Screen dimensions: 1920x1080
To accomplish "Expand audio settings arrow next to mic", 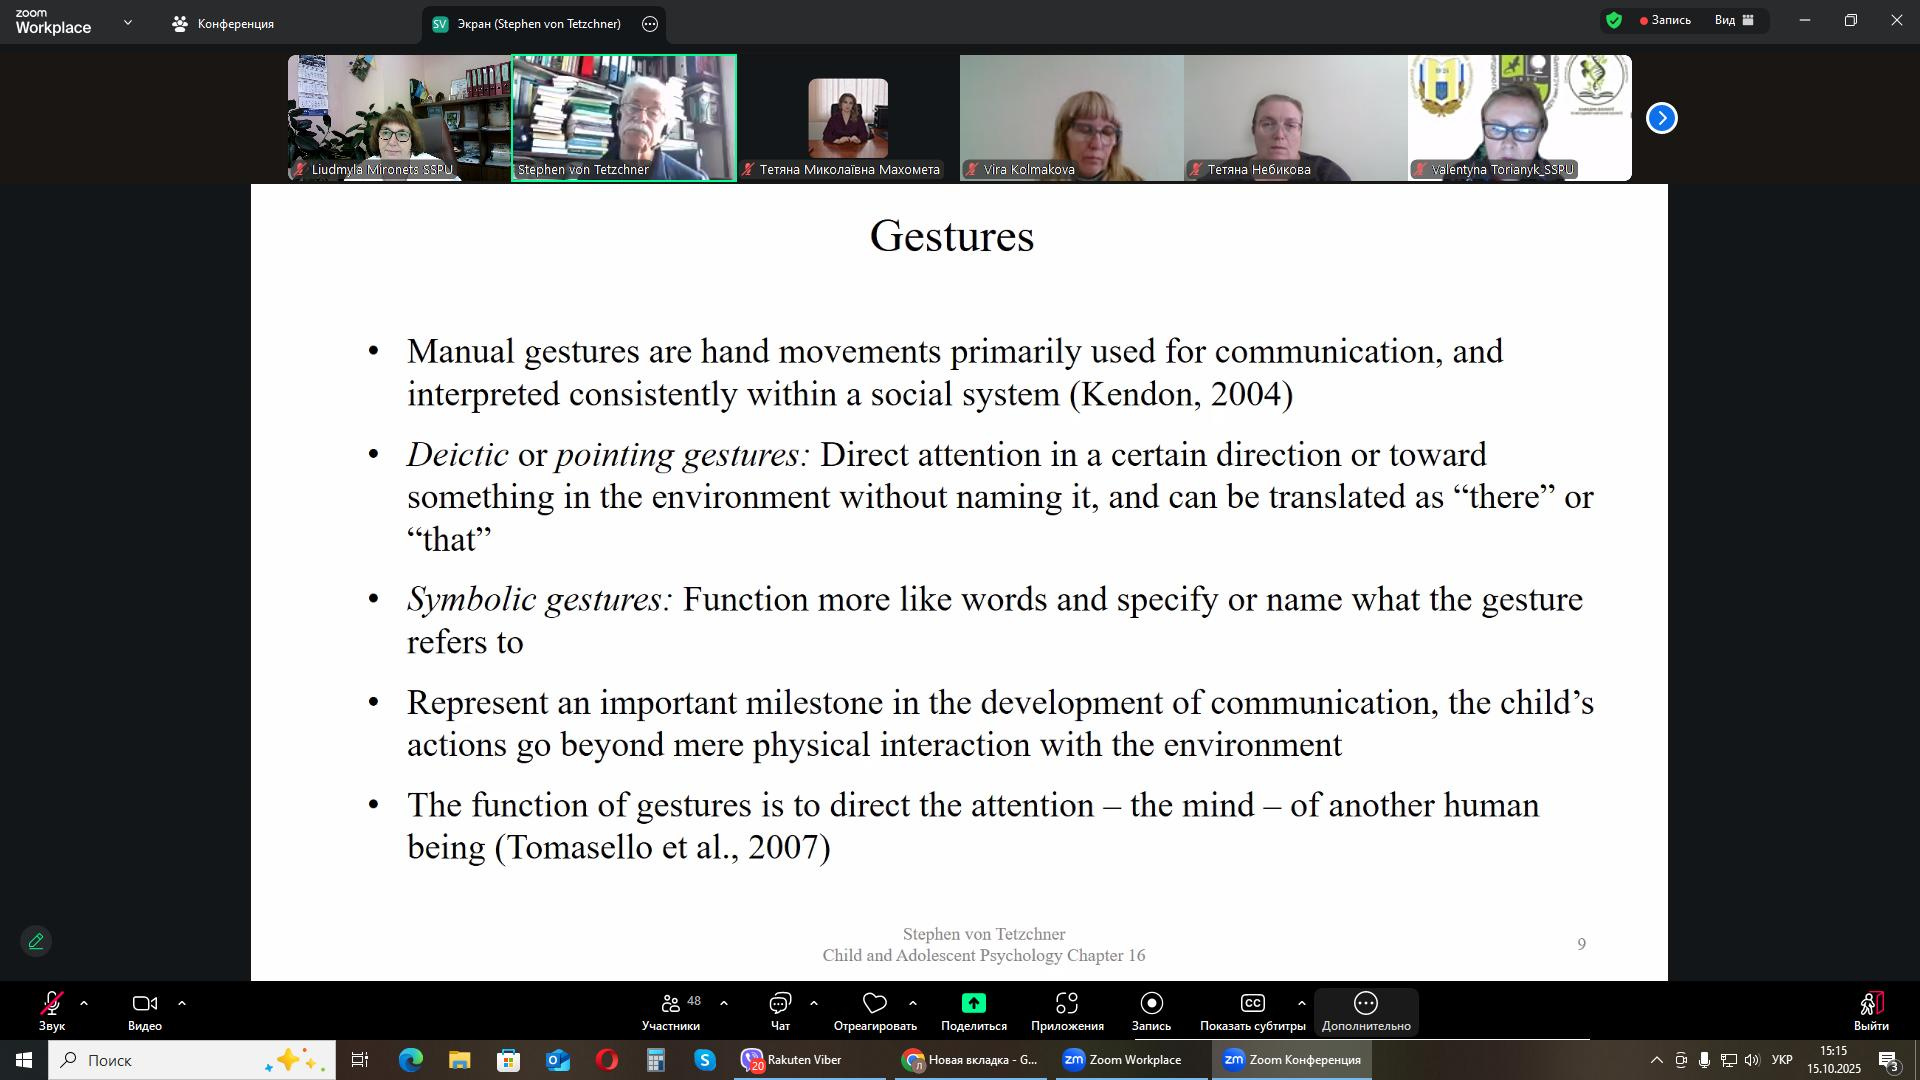I will point(84,1003).
